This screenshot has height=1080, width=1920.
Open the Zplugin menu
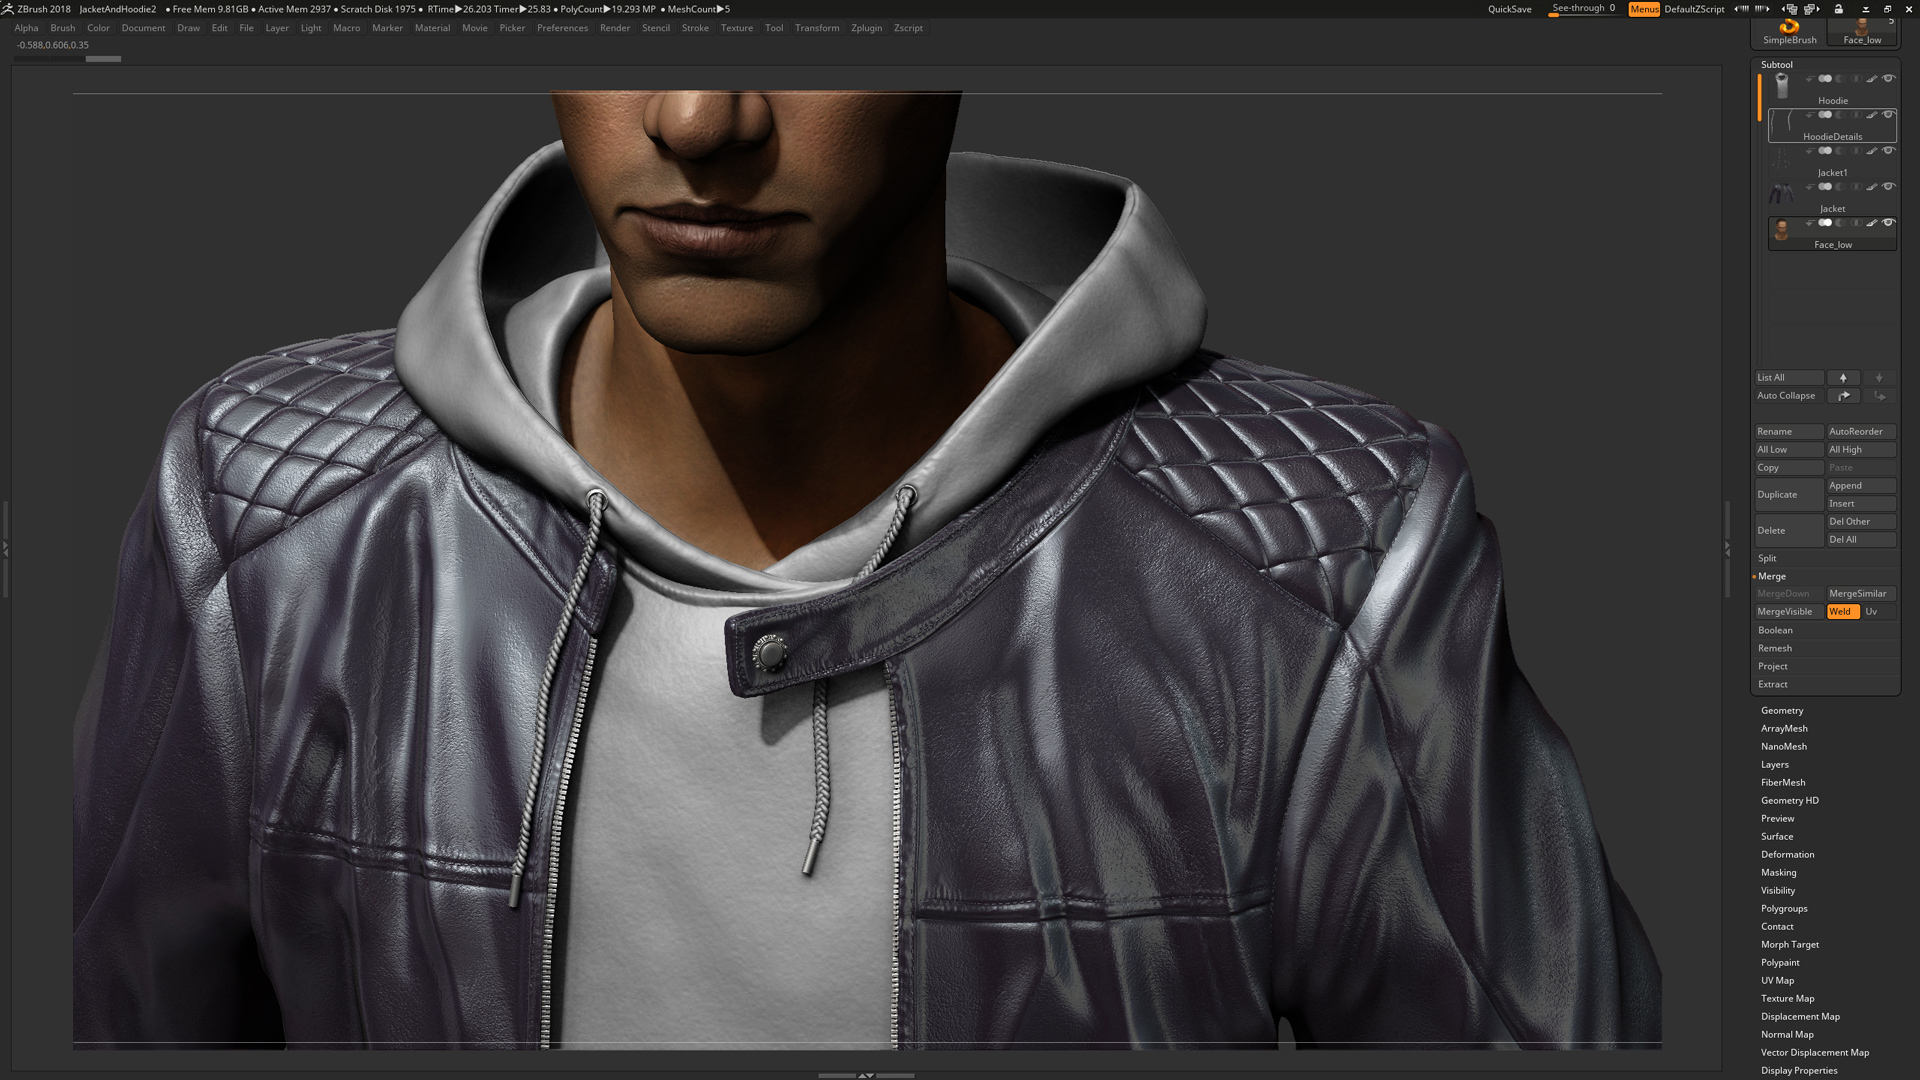866,28
